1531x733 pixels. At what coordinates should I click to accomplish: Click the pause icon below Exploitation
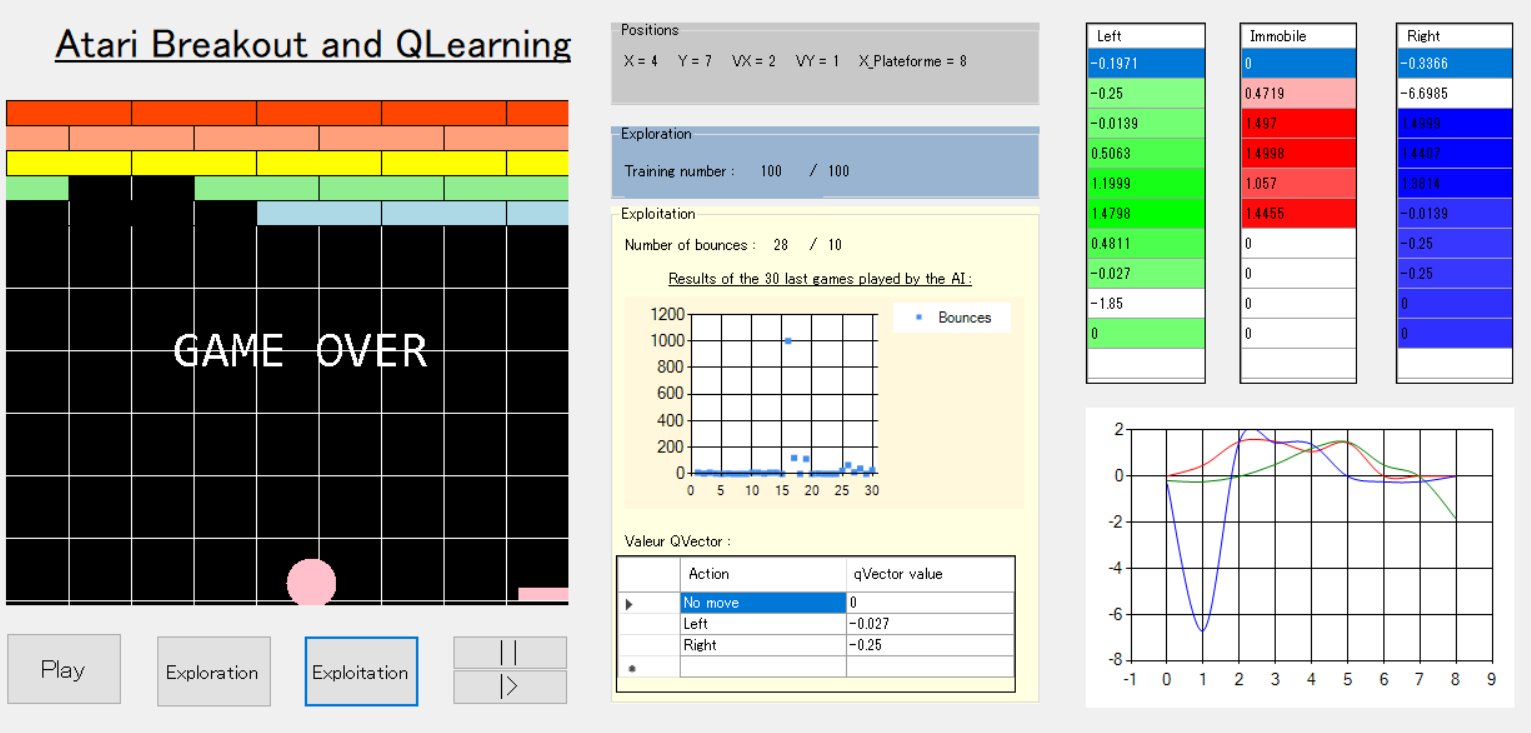[510, 653]
